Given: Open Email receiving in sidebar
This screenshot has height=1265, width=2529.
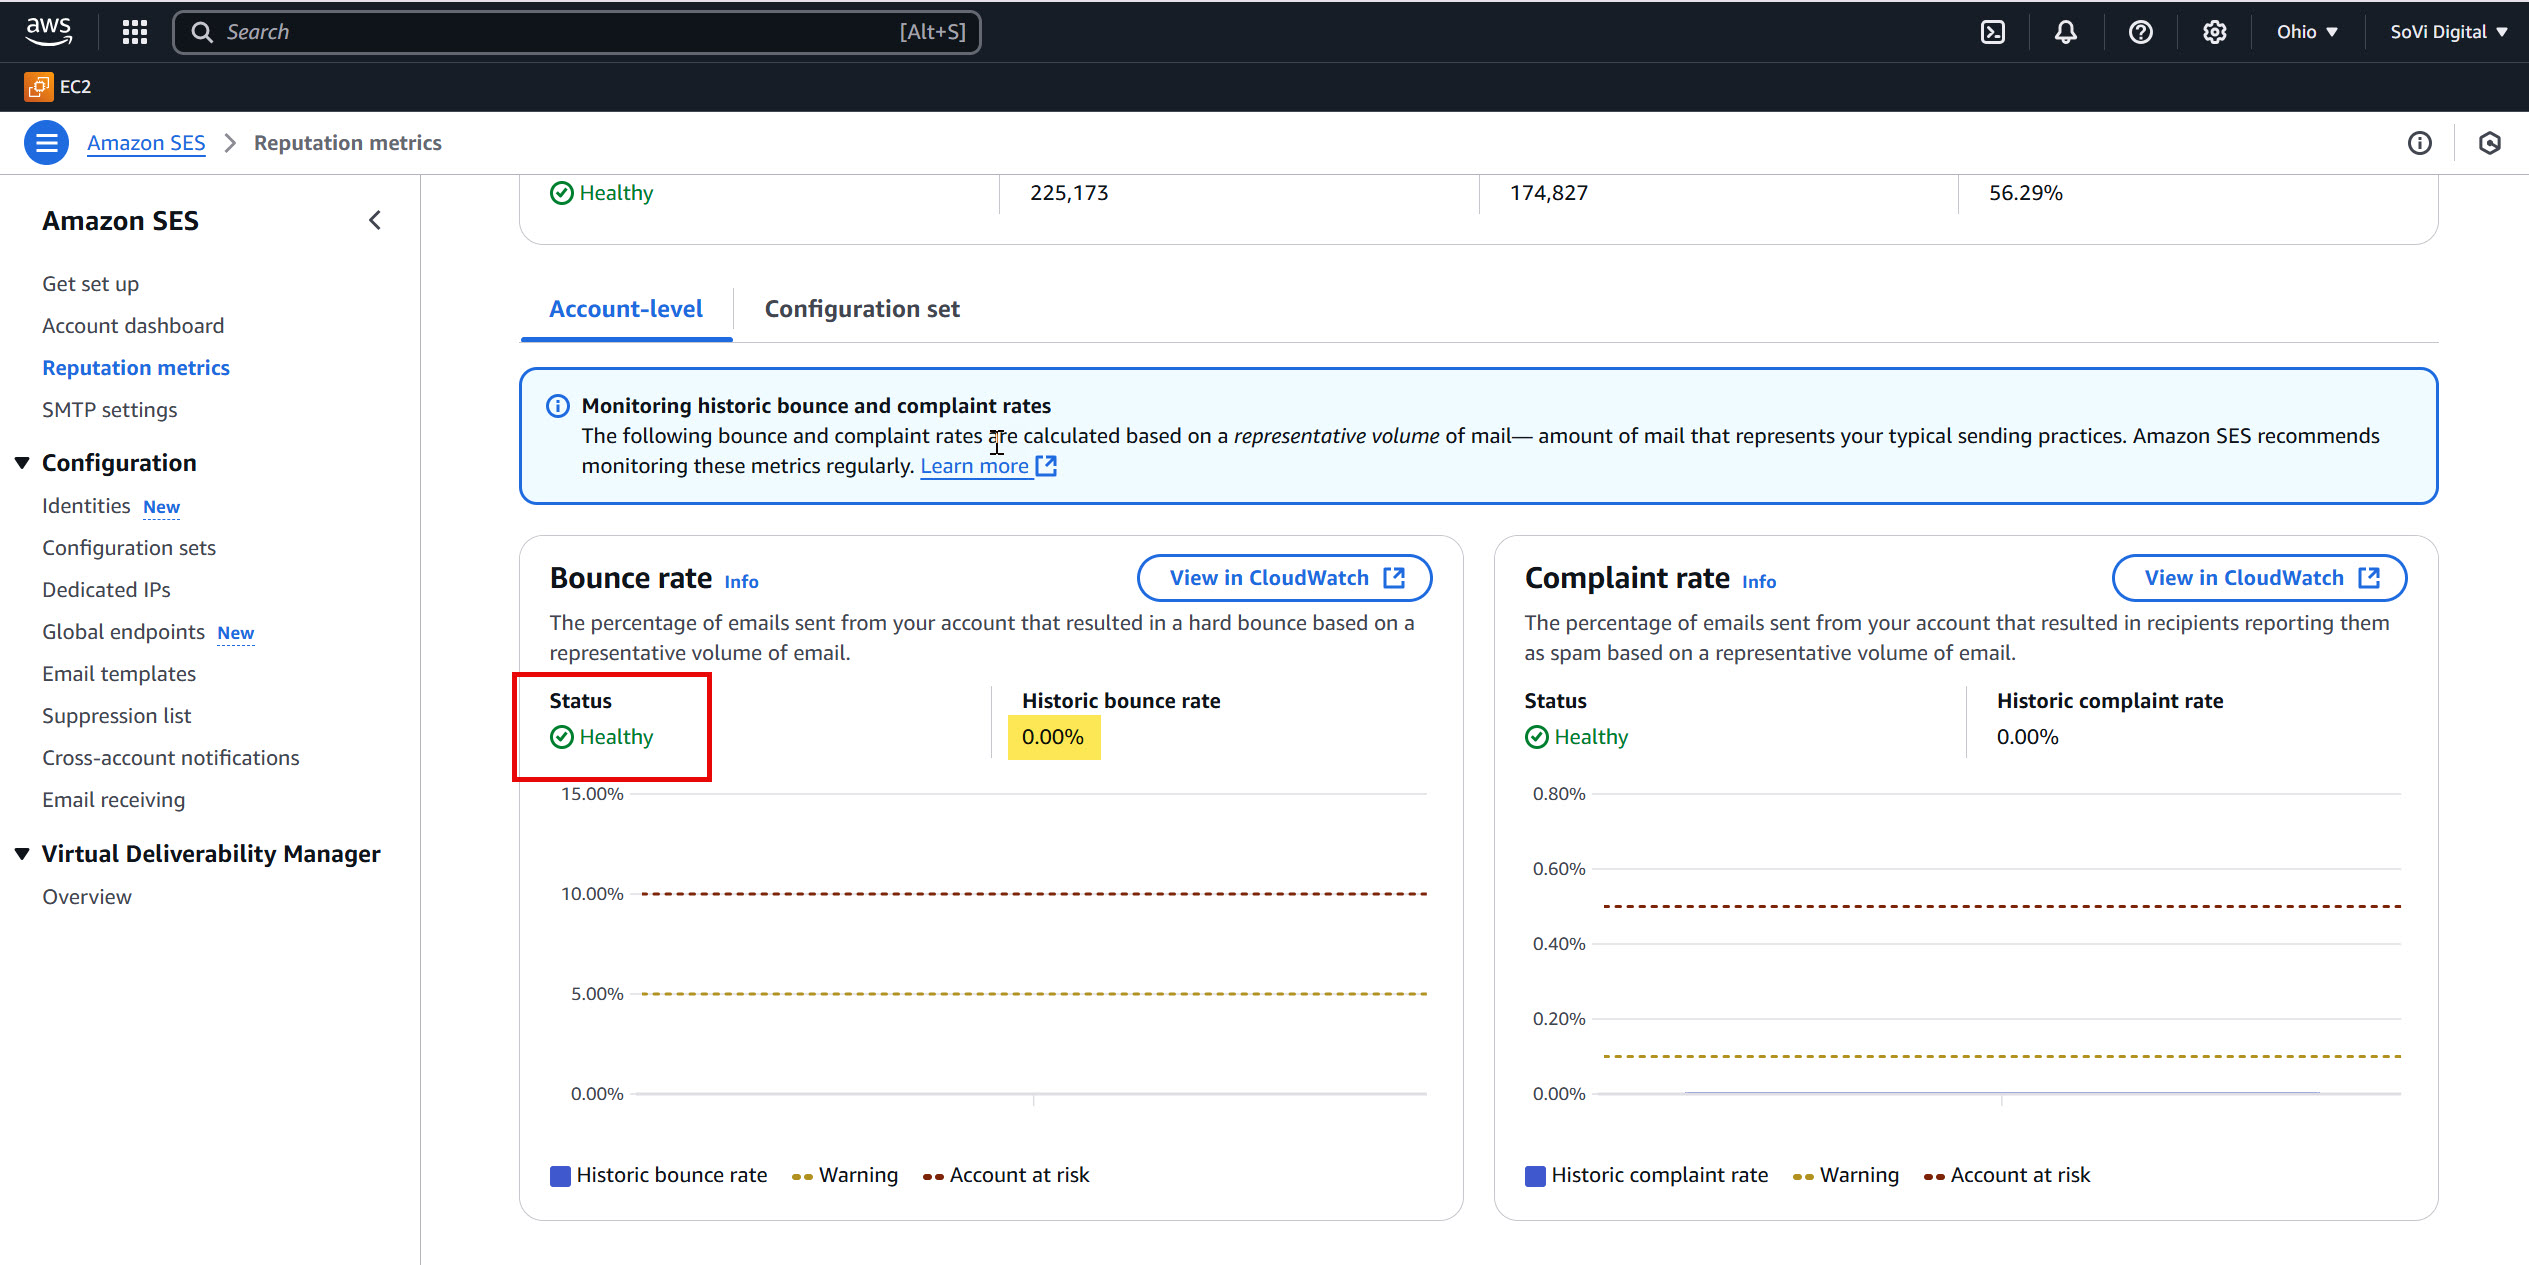Looking at the screenshot, I should (x=113, y=800).
